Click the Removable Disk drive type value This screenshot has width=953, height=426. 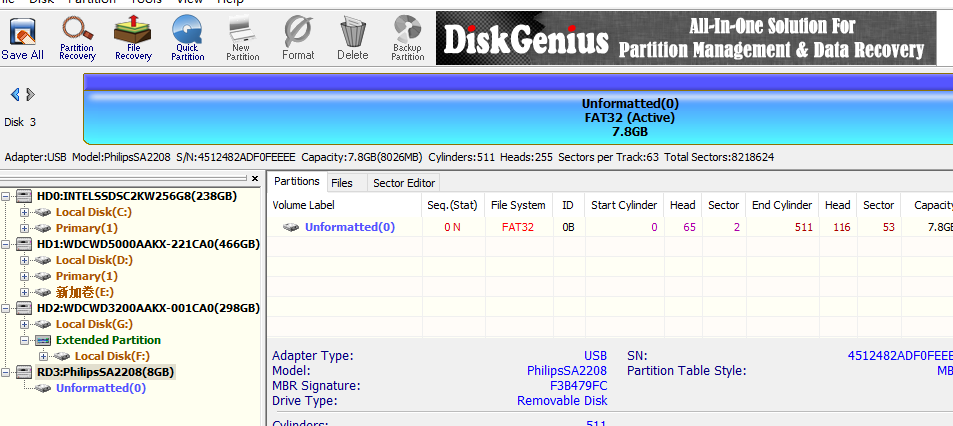coord(562,401)
